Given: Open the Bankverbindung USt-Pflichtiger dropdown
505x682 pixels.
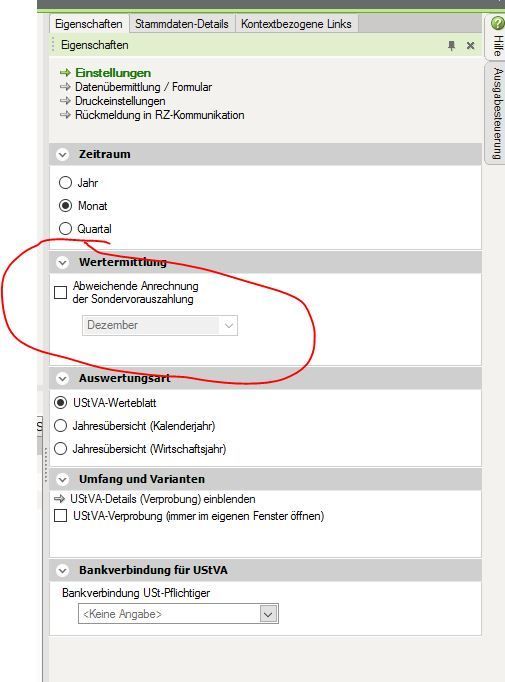Looking at the screenshot, I should pyautogui.click(x=178, y=614).
